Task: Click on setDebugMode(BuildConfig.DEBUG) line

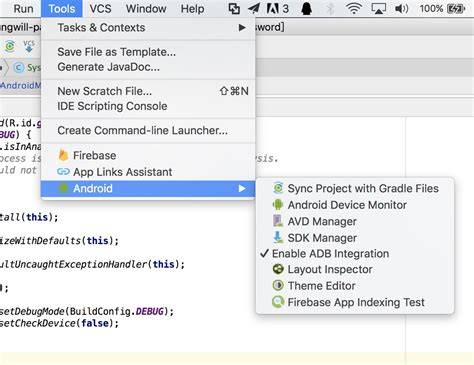Action: click(87, 311)
